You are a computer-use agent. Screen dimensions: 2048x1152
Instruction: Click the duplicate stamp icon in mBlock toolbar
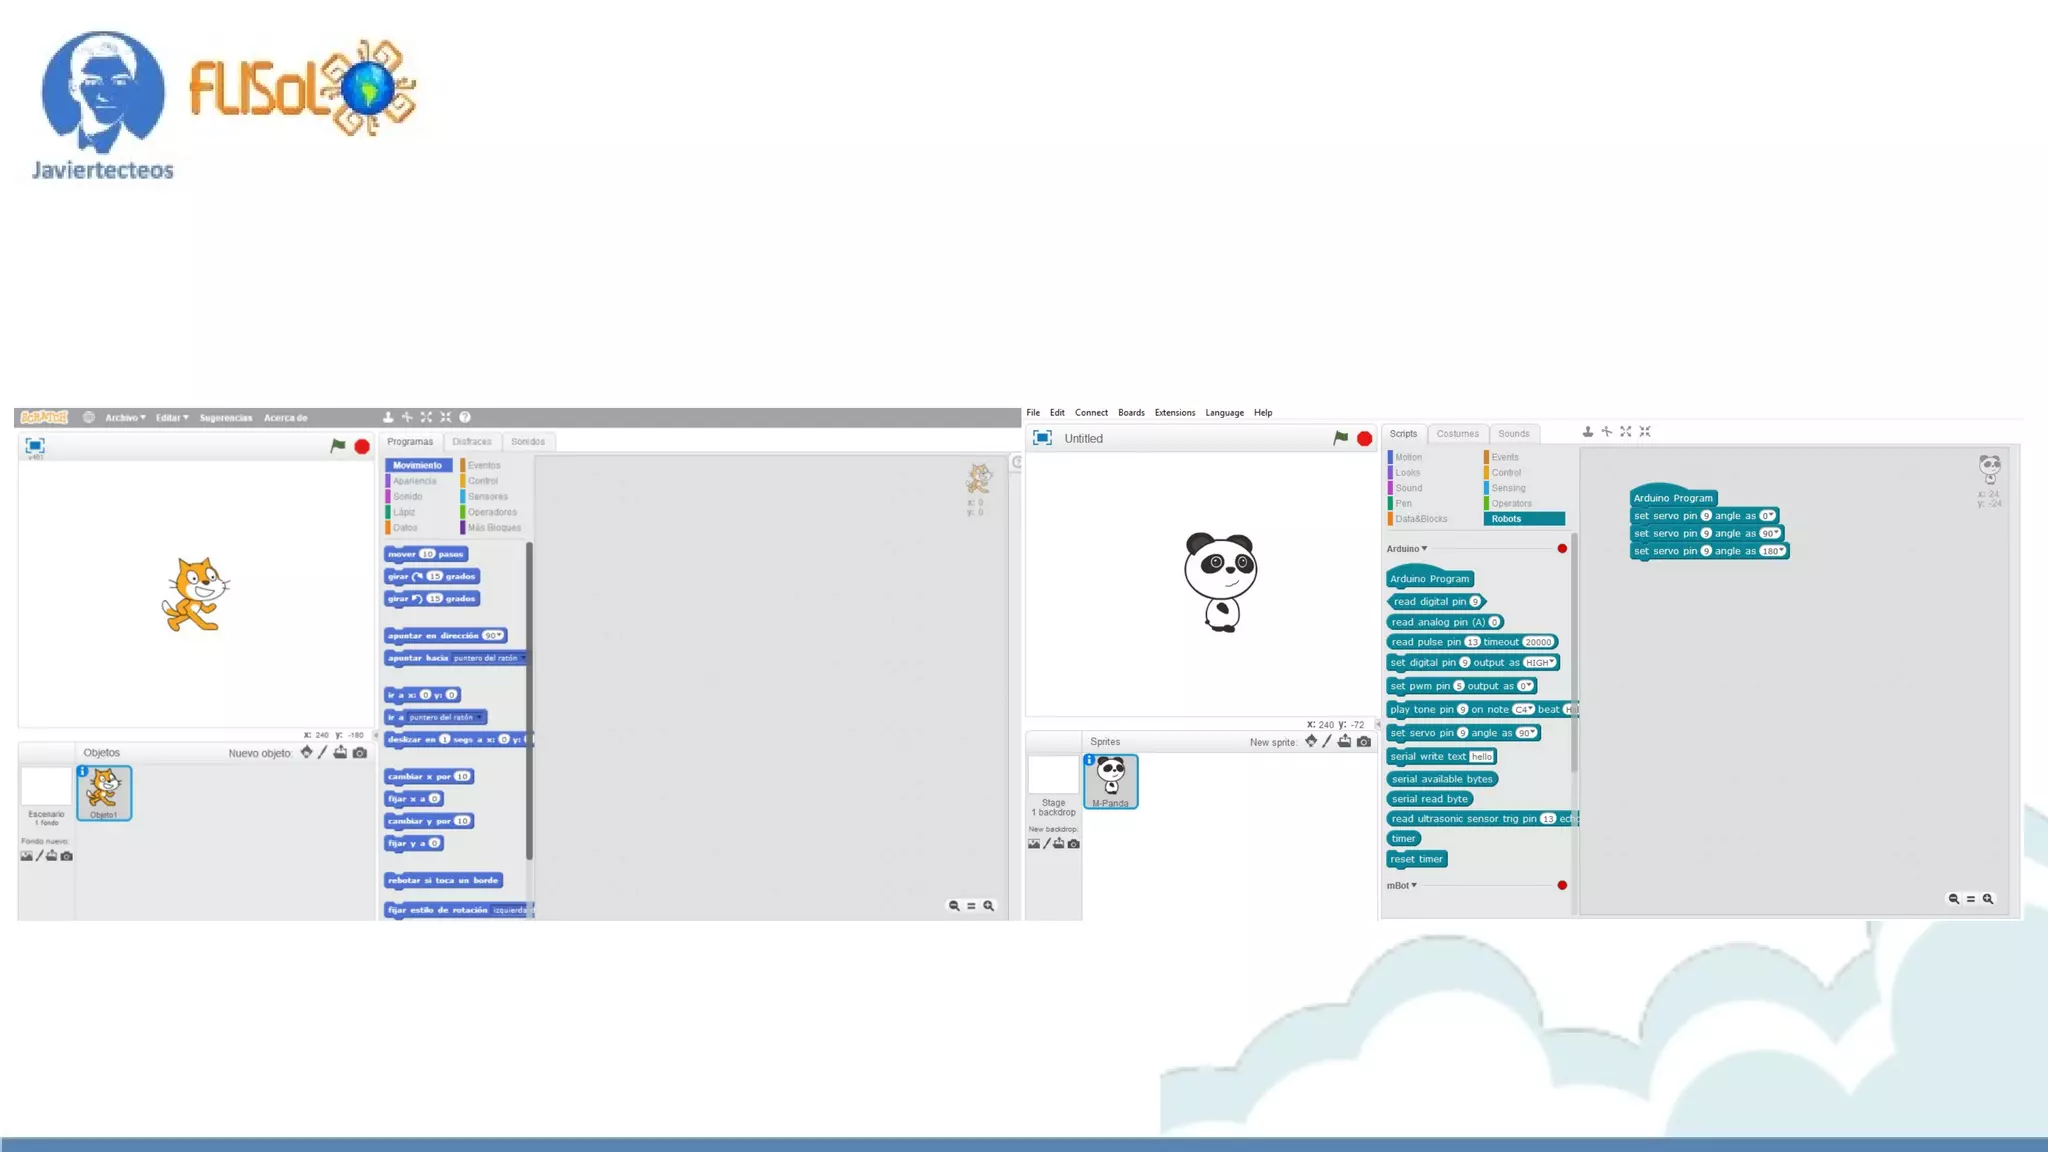[x=1587, y=432]
